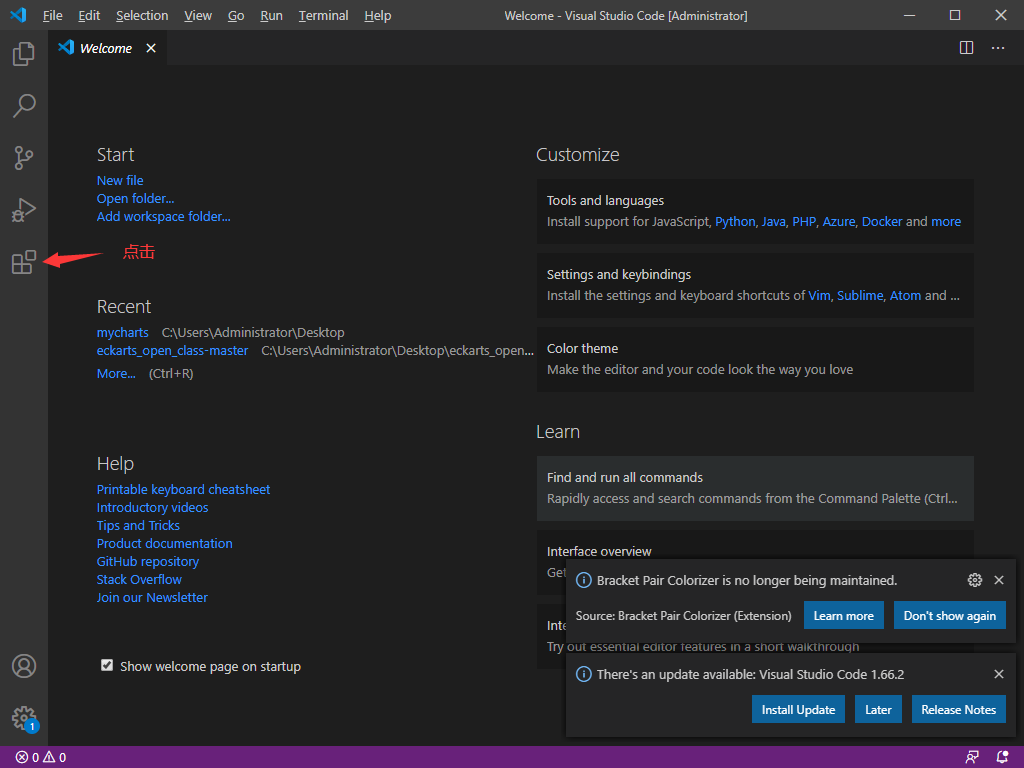
Task: Open the Manage gear icon with badge
Action: (x=24, y=718)
